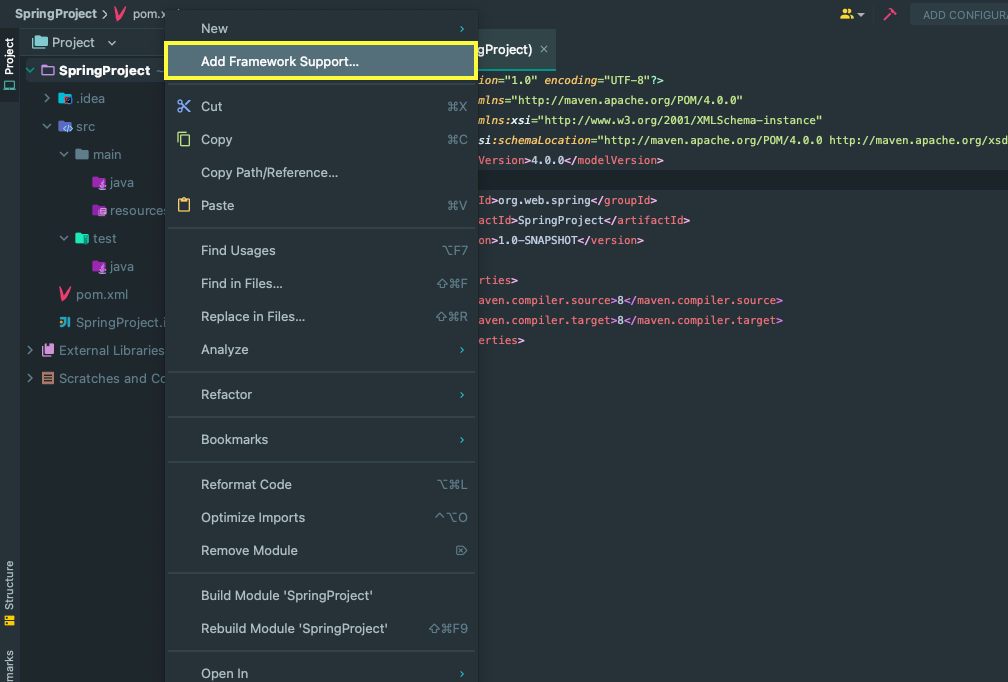Click SpringProject in breadcrumb bar
The height and width of the screenshot is (682, 1008).
55,13
